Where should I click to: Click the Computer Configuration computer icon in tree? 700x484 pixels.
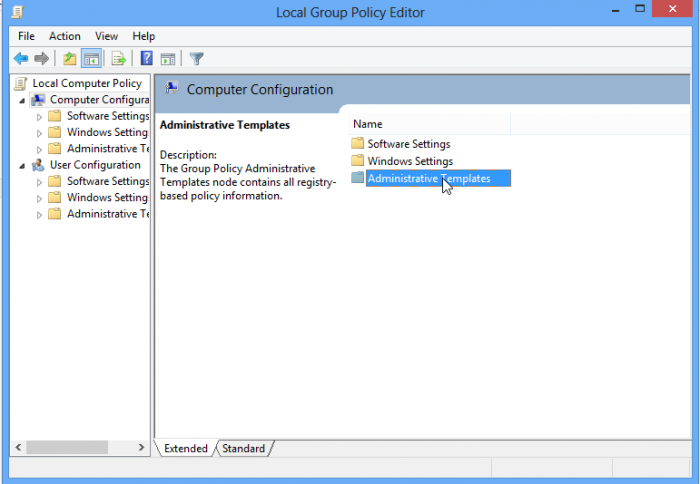tap(38, 100)
